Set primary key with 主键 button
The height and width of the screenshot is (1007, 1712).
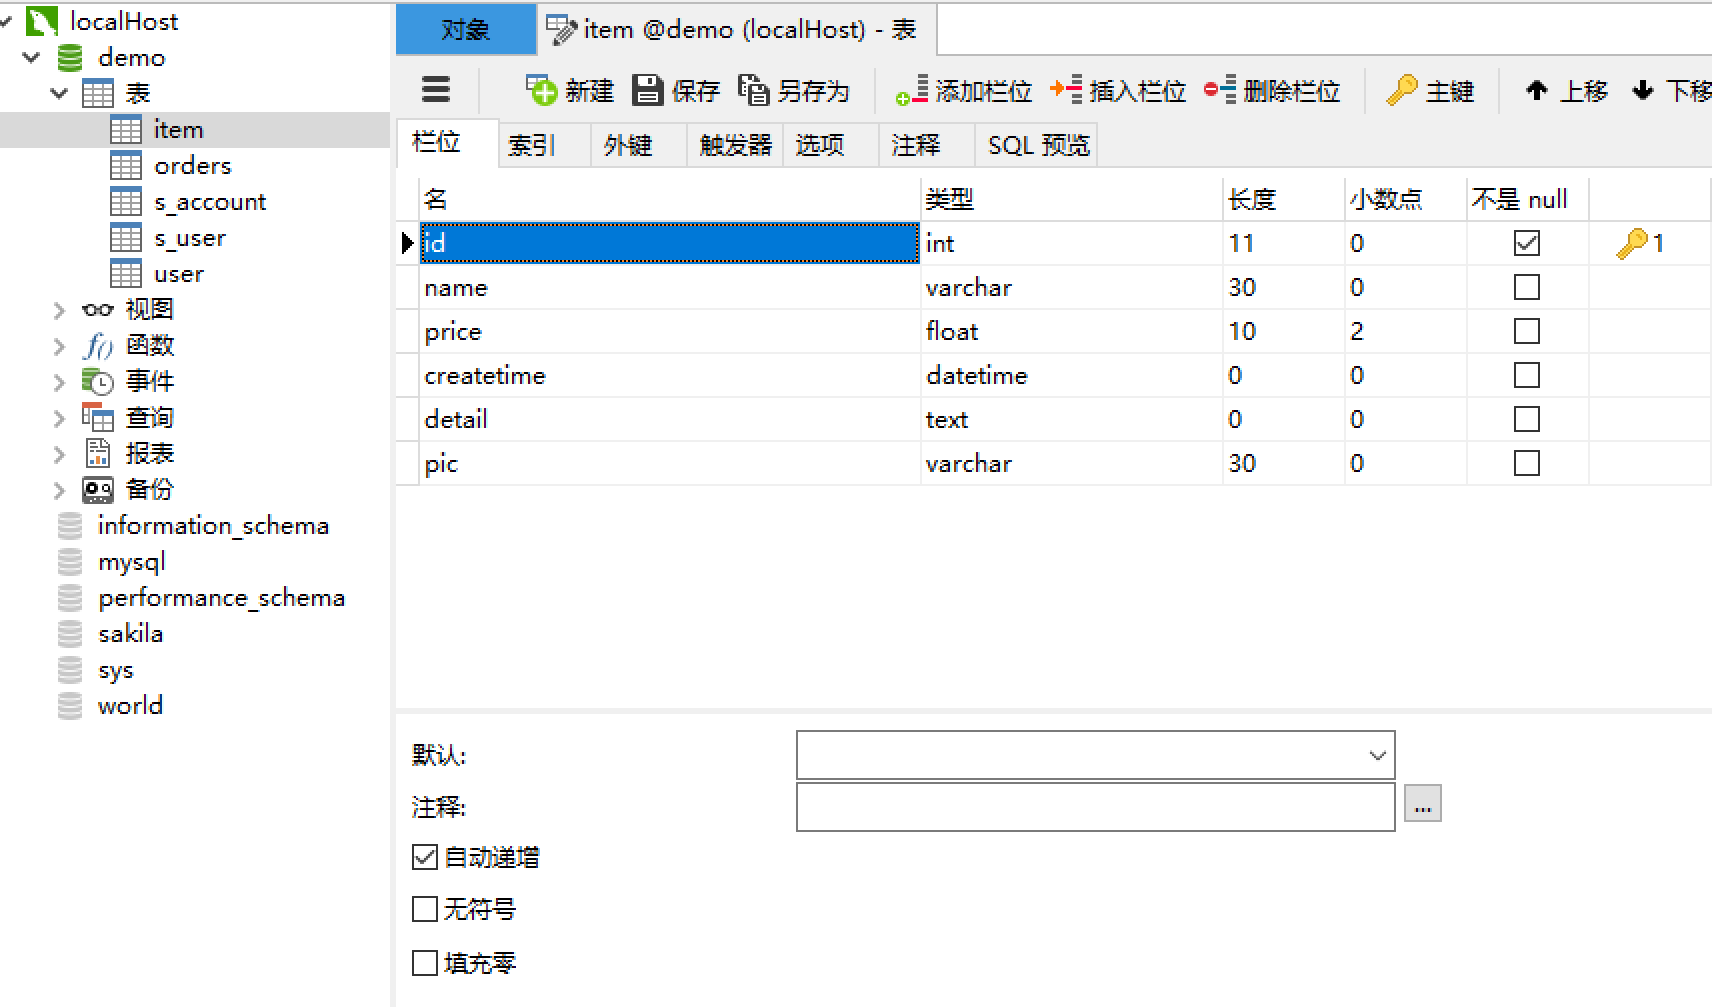(1430, 90)
